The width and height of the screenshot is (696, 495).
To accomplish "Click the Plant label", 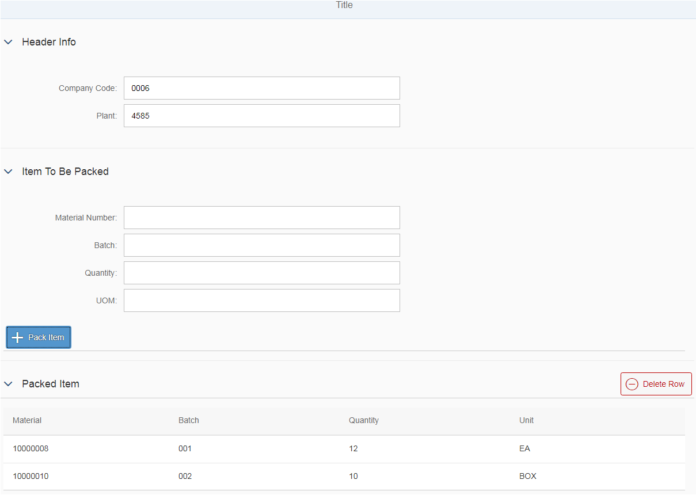I will tap(107, 116).
